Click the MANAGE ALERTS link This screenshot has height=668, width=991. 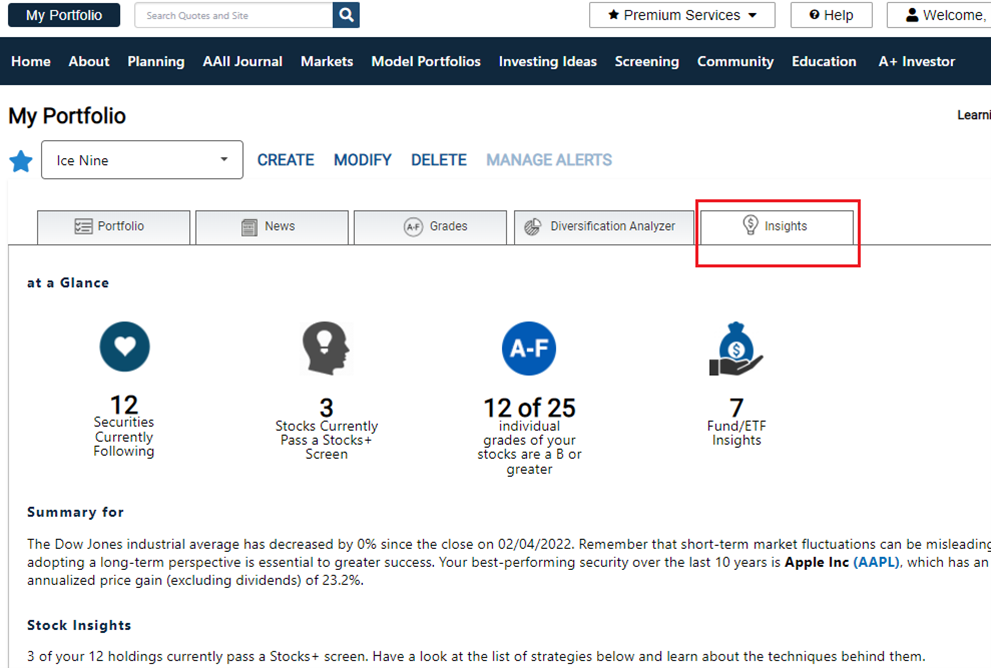(549, 160)
